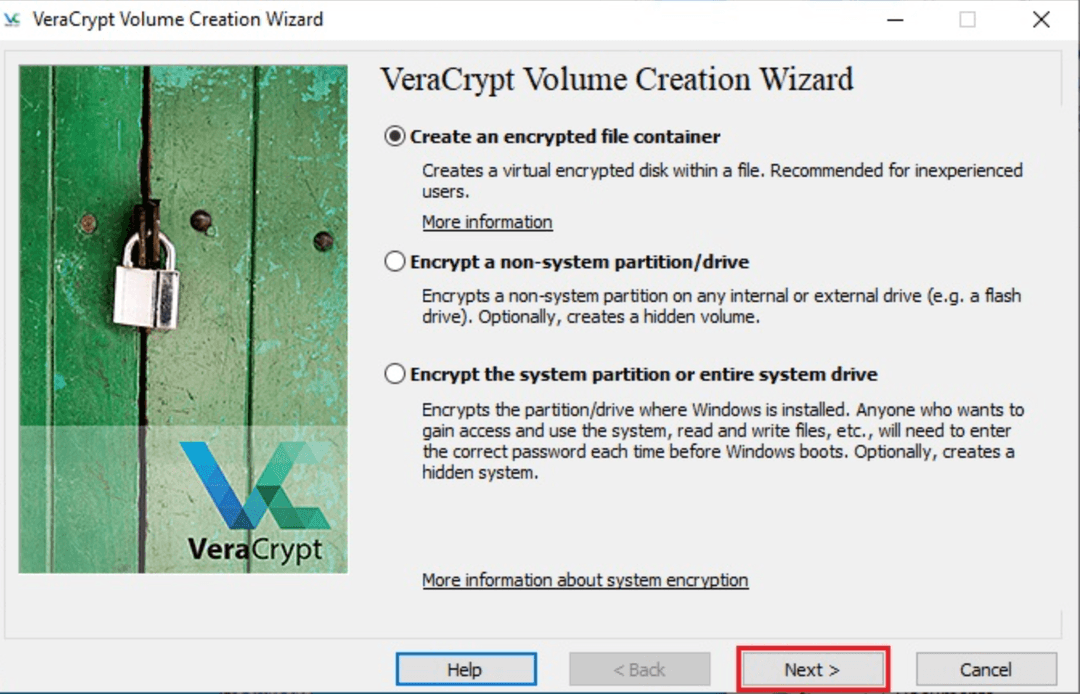This screenshot has width=1080, height=694.
Task: Click the 'Creates a virtual encrypted disk' description
Action: point(723,181)
